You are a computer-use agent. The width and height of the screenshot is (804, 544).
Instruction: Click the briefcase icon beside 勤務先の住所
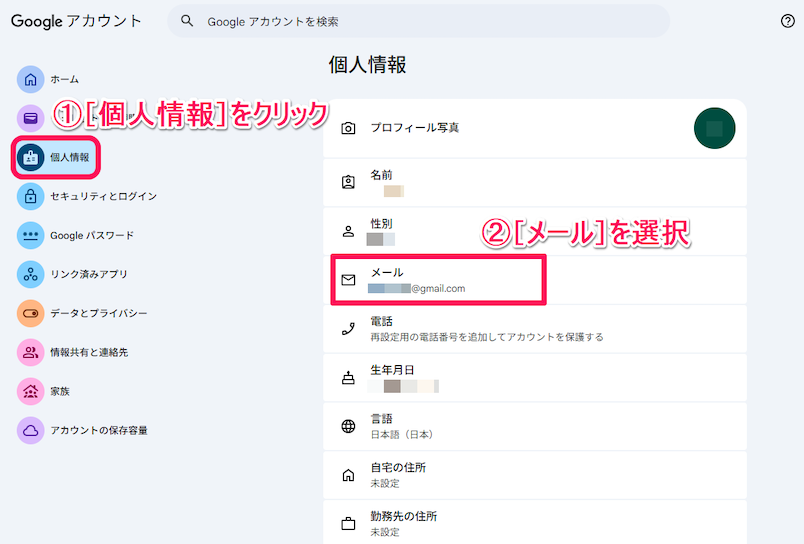pos(348,524)
